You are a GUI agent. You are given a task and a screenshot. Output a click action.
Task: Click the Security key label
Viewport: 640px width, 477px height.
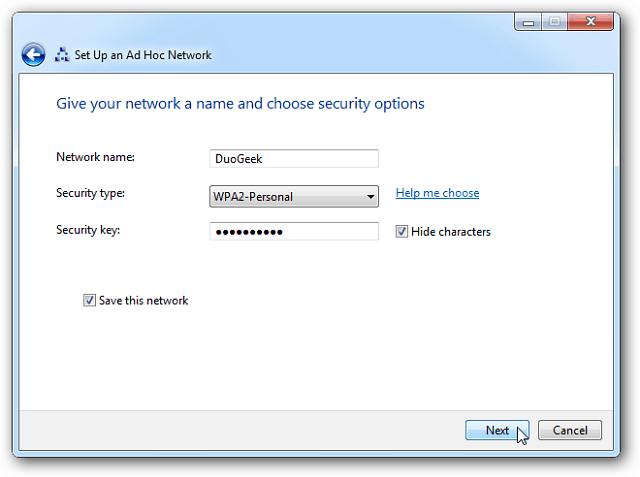(88, 230)
